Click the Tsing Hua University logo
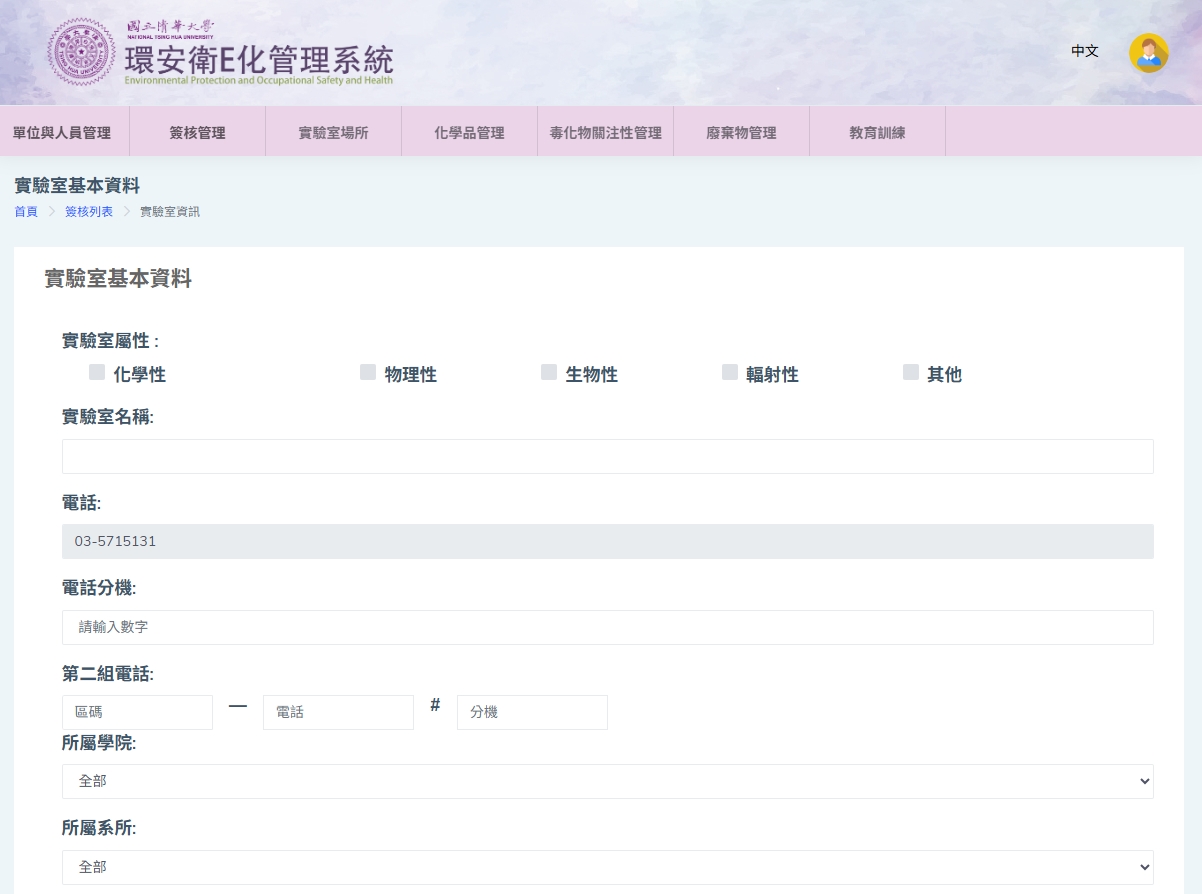This screenshot has width=1202, height=894. coord(82,52)
